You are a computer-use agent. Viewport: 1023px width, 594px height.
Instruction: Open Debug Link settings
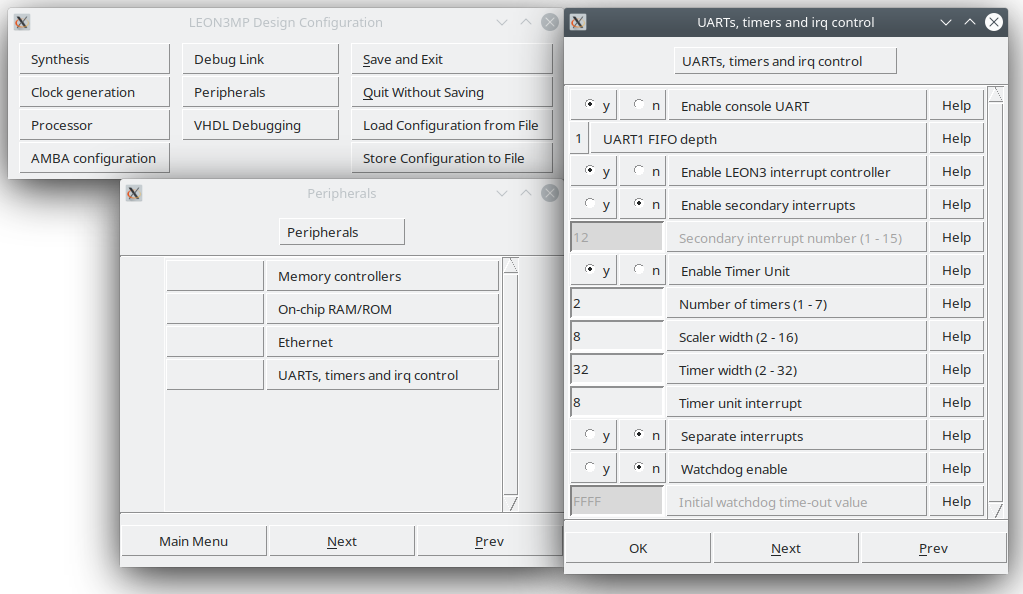click(260, 59)
